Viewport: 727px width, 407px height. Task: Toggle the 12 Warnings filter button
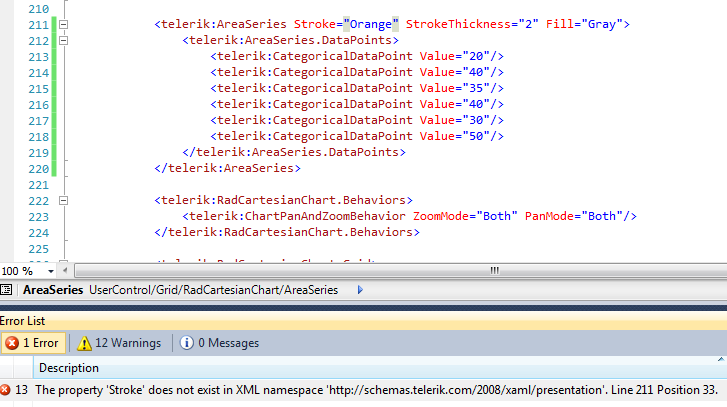click(119, 343)
